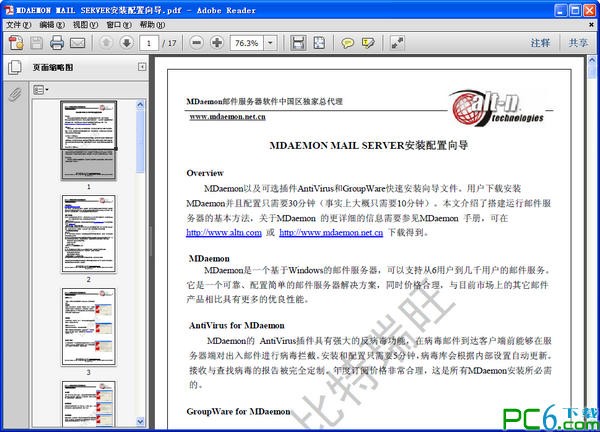The width and height of the screenshot is (600, 432).
Task: Open the 编辑 menu
Action: tap(52, 24)
